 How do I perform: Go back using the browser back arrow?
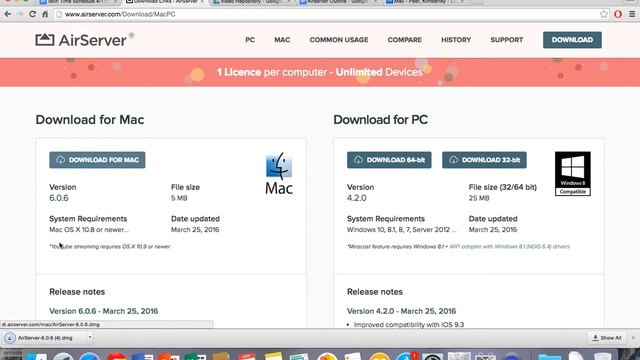tap(8, 14)
